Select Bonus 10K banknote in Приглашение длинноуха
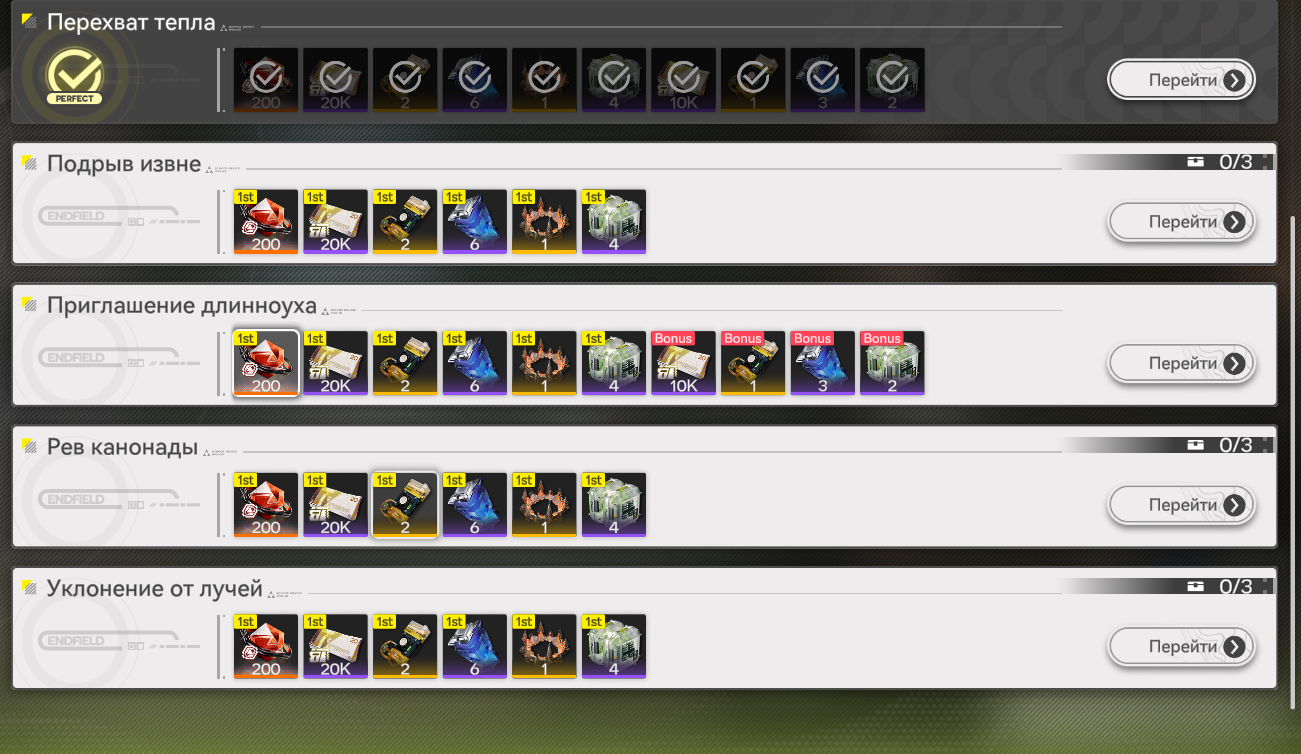The width and height of the screenshot is (1301, 754). (x=684, y=363)
